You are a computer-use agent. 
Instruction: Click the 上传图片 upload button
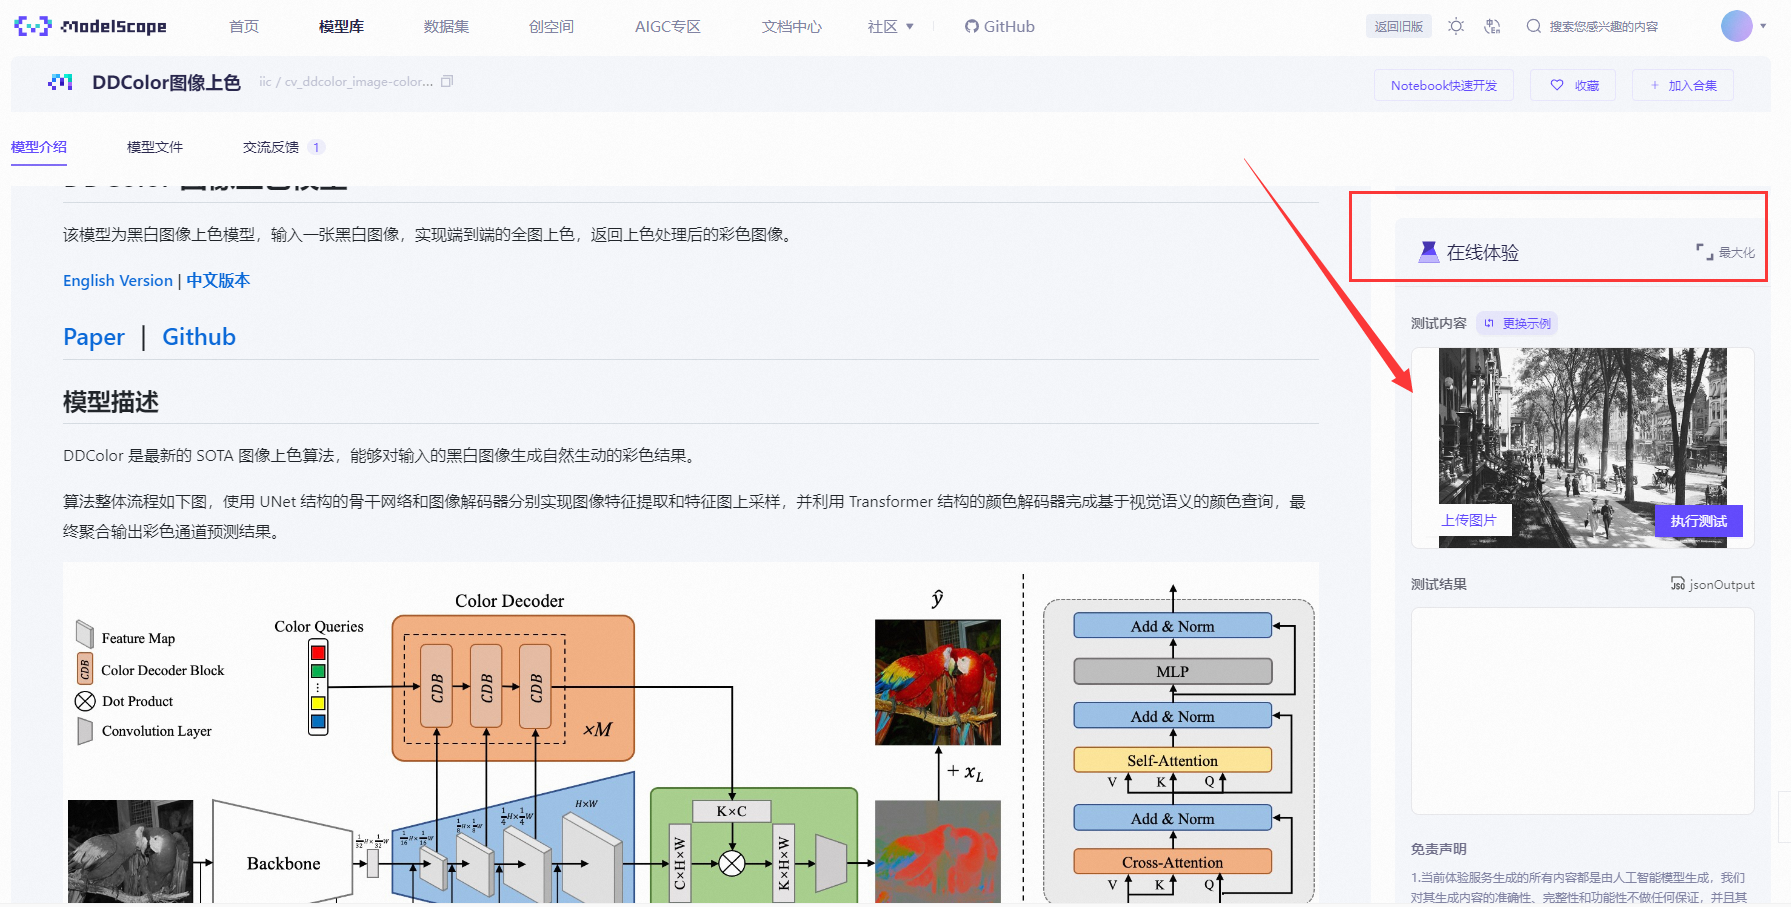1469,520
